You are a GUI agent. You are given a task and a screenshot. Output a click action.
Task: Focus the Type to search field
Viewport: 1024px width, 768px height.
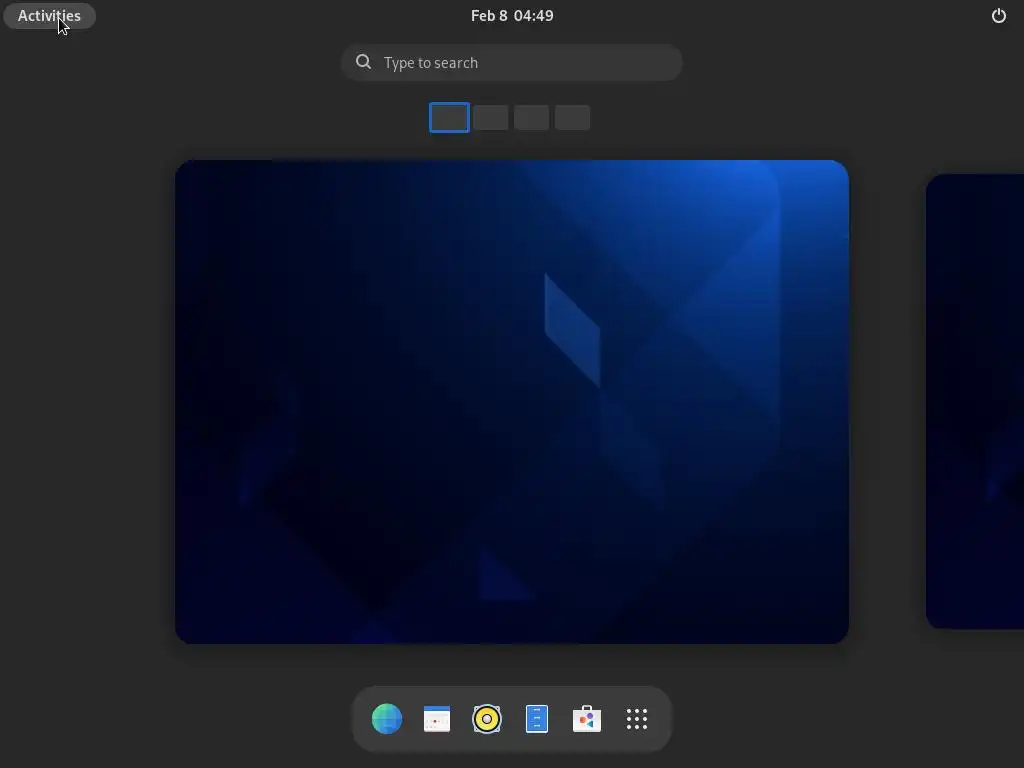512,63
